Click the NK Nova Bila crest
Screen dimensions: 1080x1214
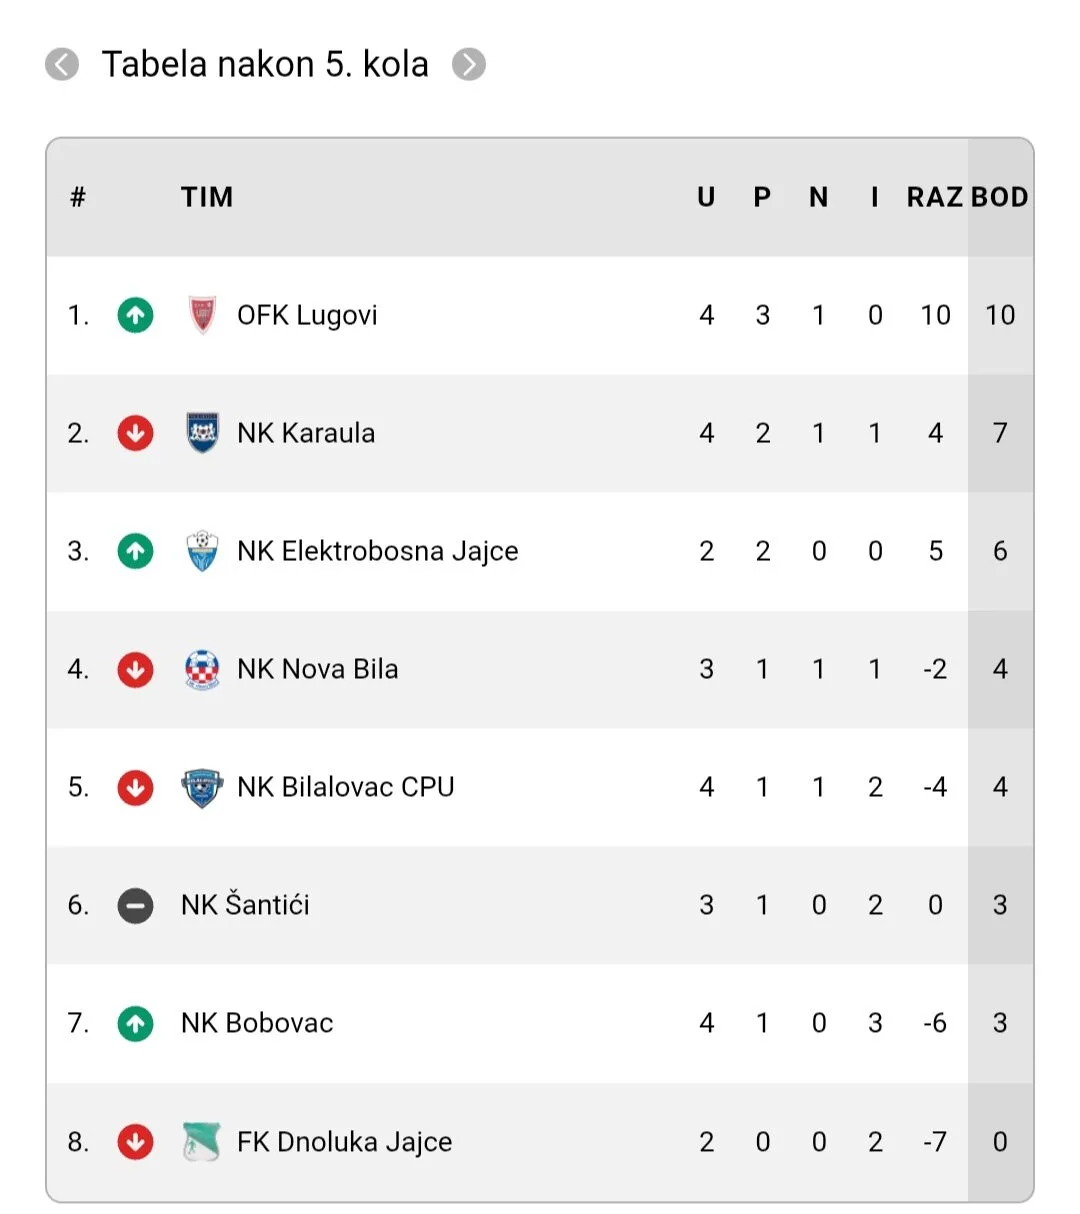click(x=202, y=669)
